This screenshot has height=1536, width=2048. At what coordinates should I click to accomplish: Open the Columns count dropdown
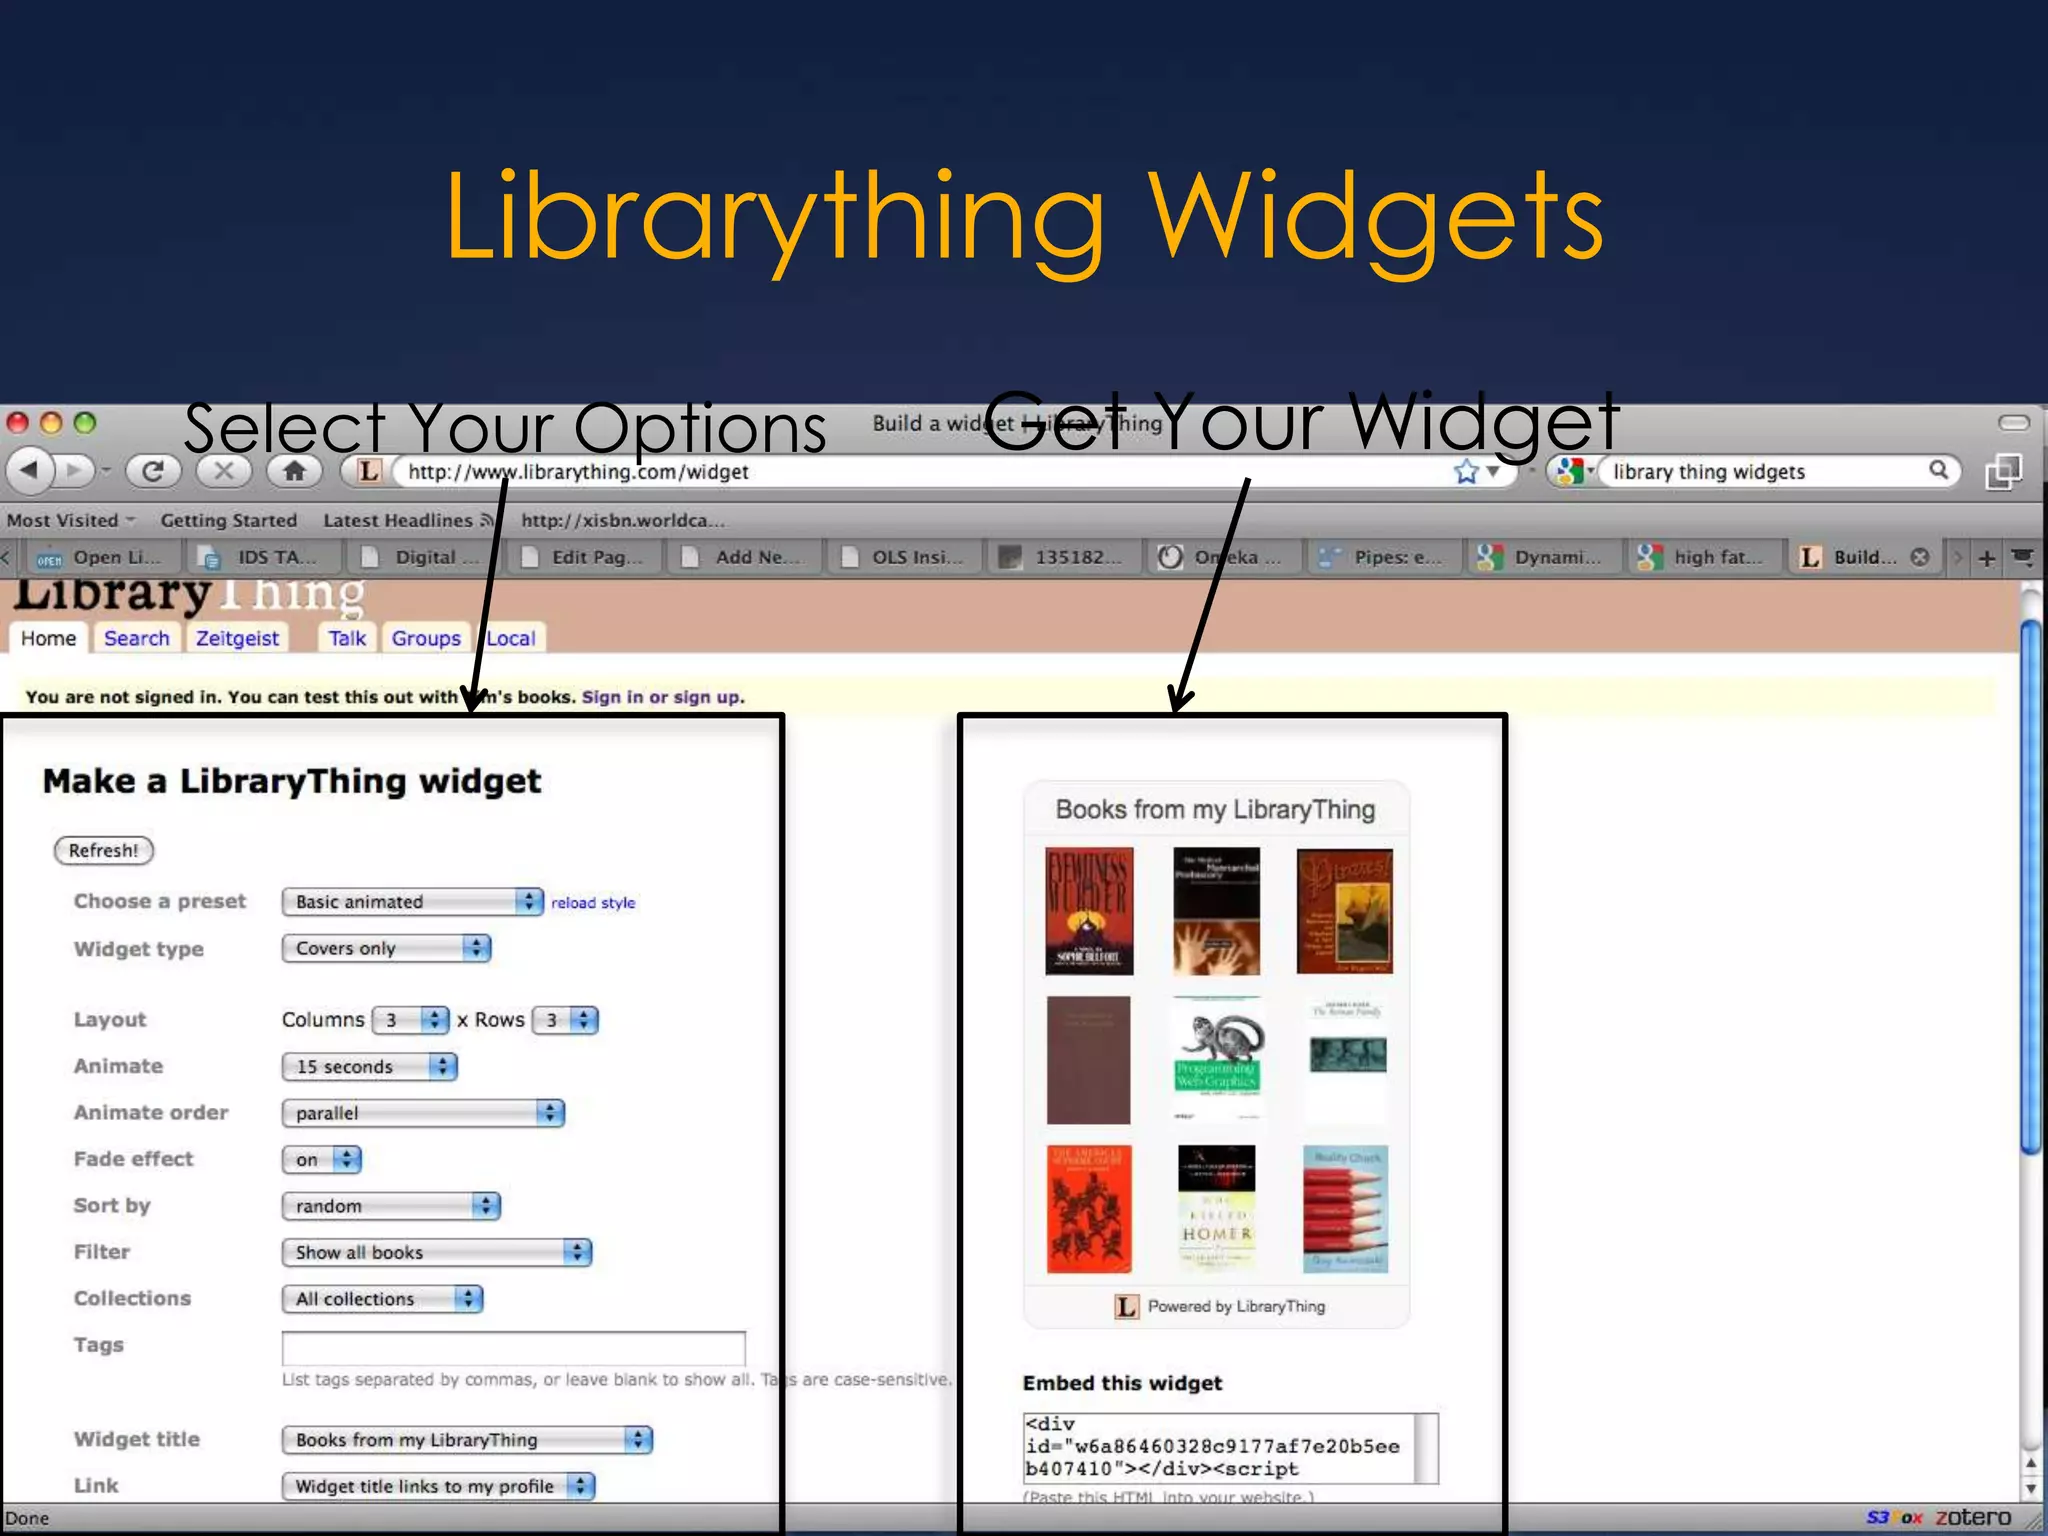click(410, 1020)
